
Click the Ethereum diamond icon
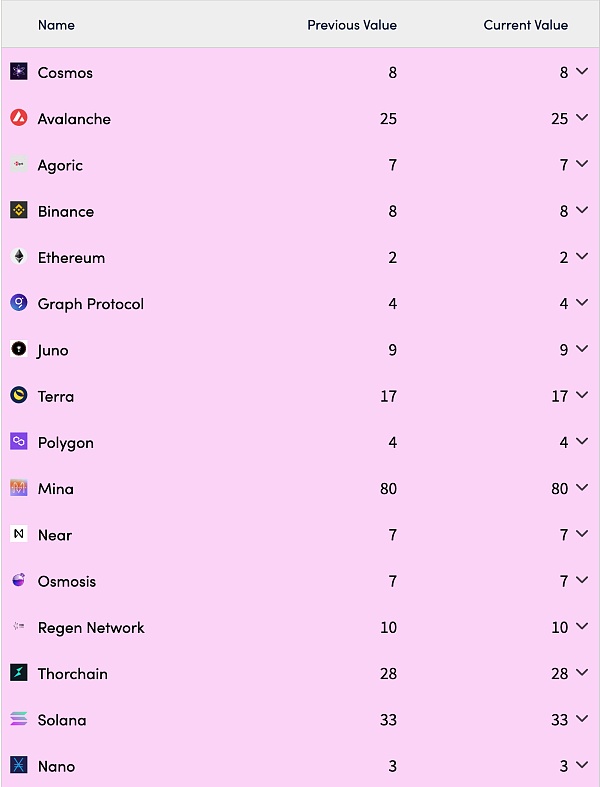point(19,257)
